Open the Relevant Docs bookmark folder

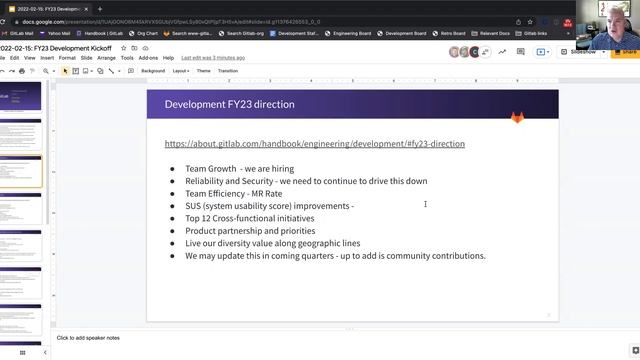[x=490, y=33]
